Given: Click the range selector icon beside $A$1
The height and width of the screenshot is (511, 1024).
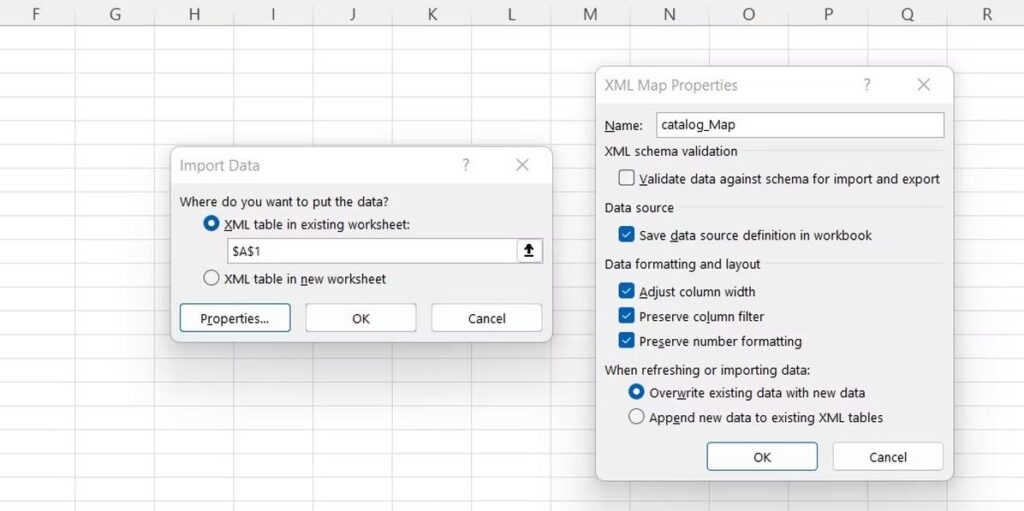Looking at the screenshot, I should coord(529,251).
